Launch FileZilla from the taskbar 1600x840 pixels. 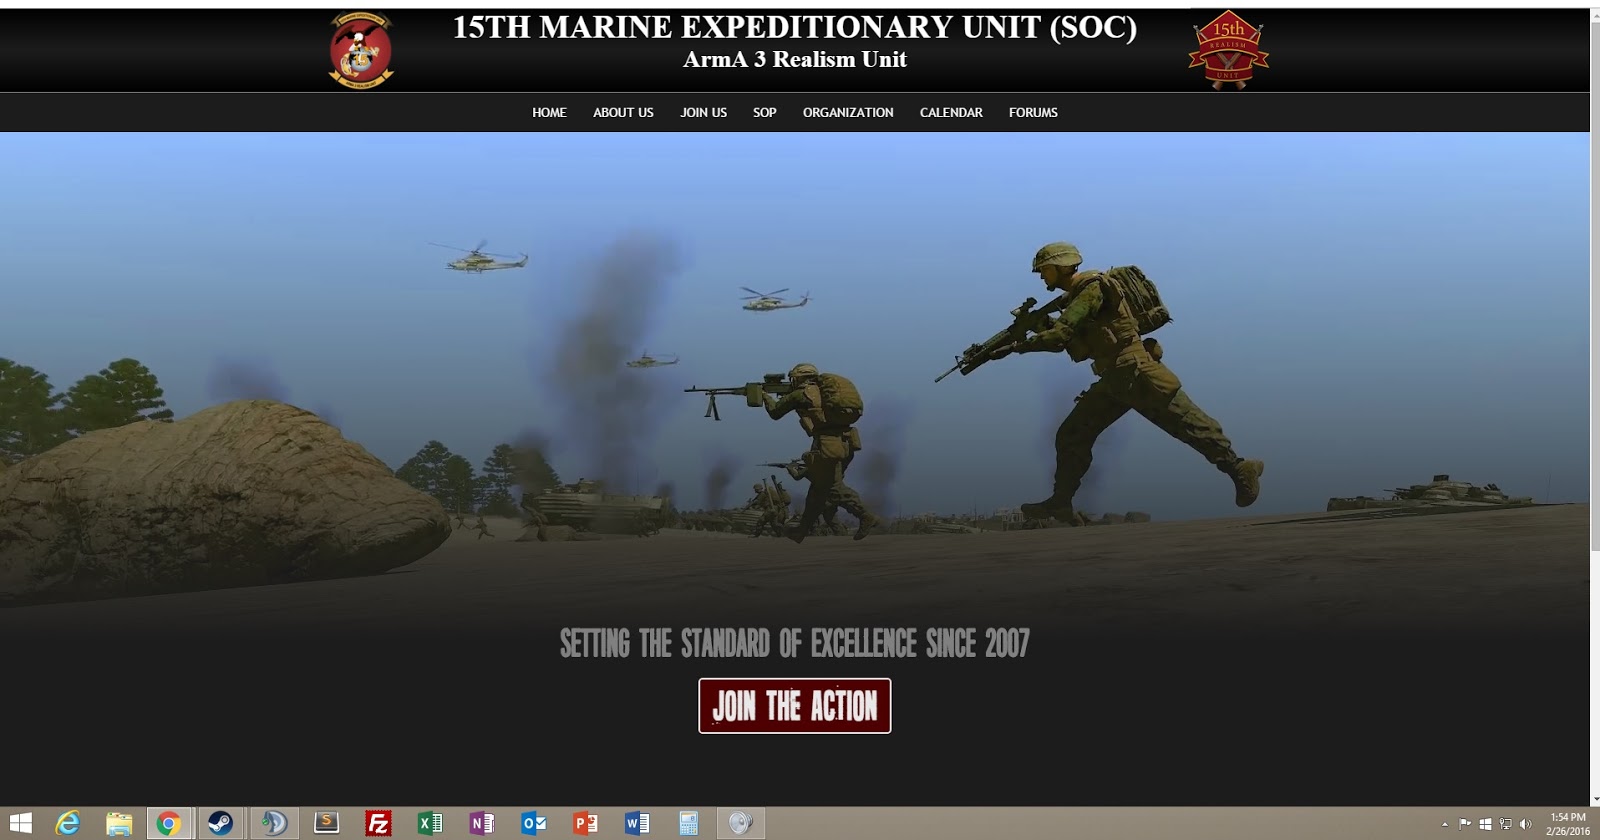click(x=378, y=823)
